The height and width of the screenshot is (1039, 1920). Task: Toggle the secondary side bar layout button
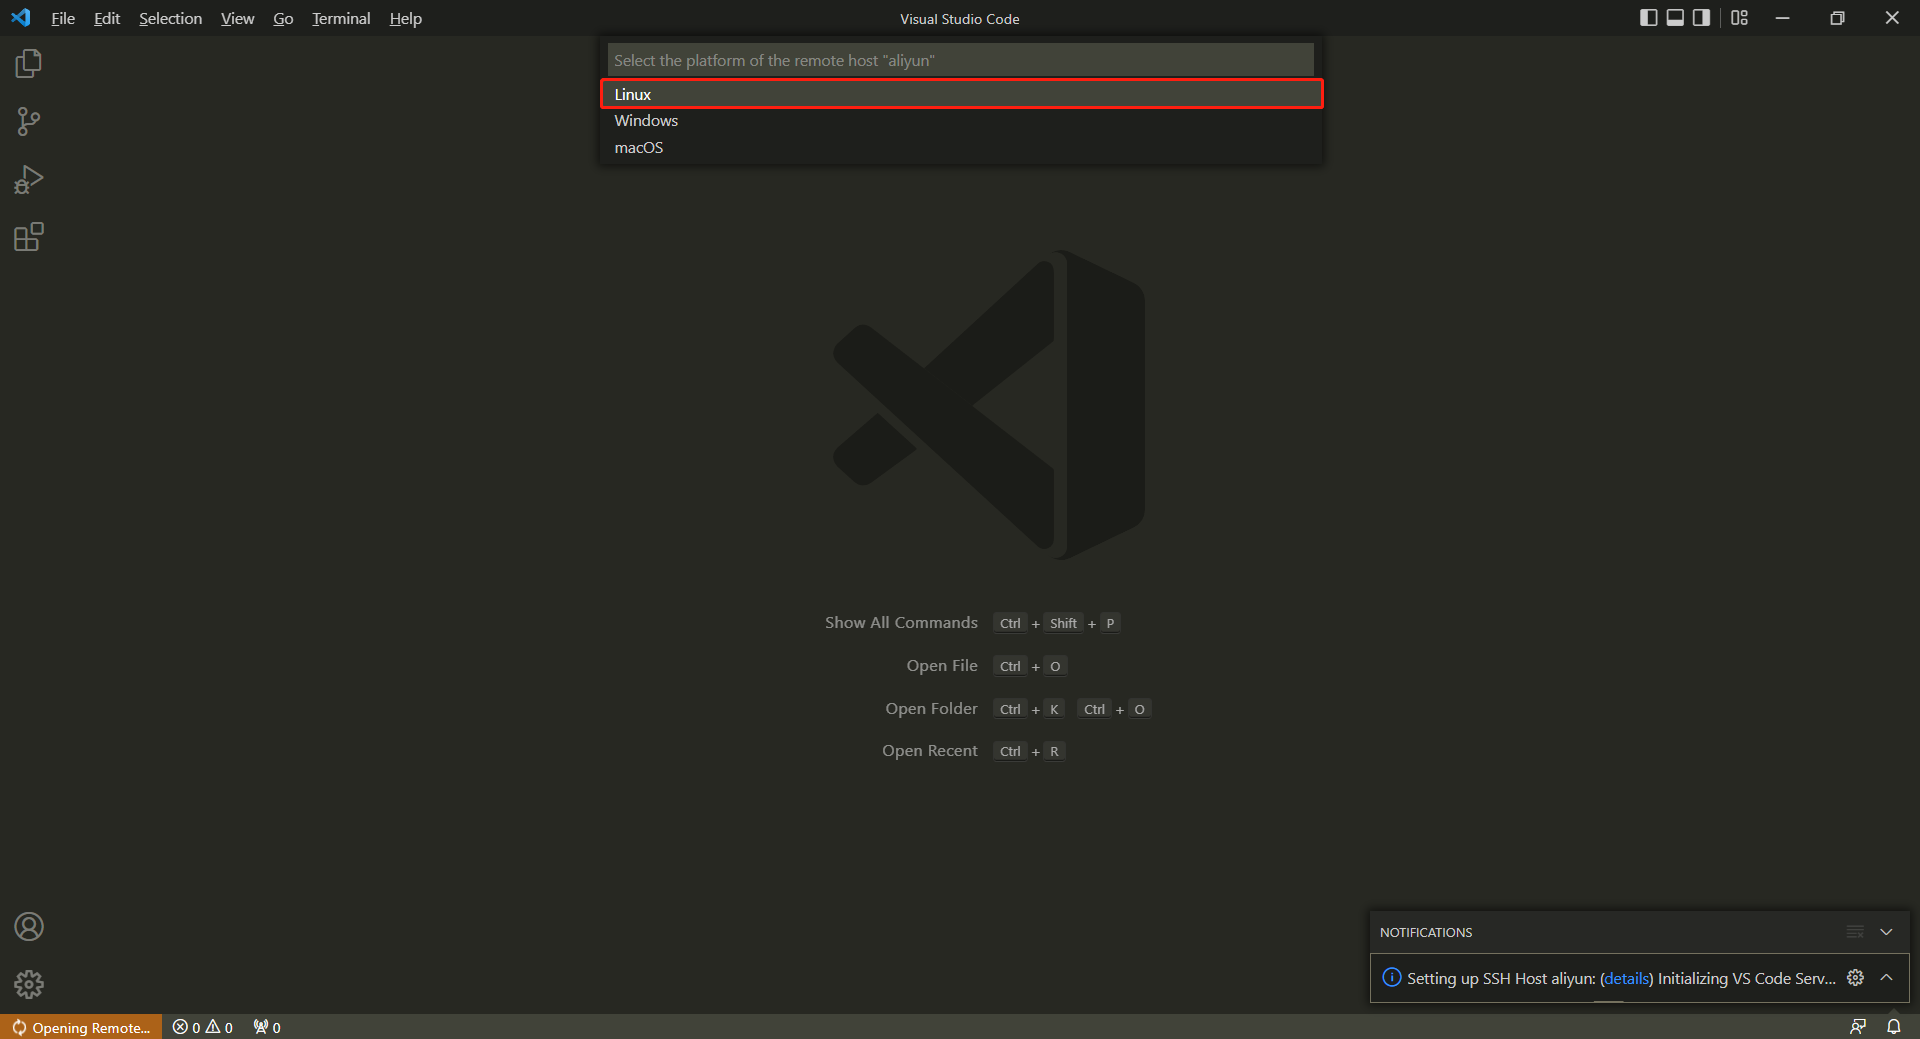(x=1701, y=18)
